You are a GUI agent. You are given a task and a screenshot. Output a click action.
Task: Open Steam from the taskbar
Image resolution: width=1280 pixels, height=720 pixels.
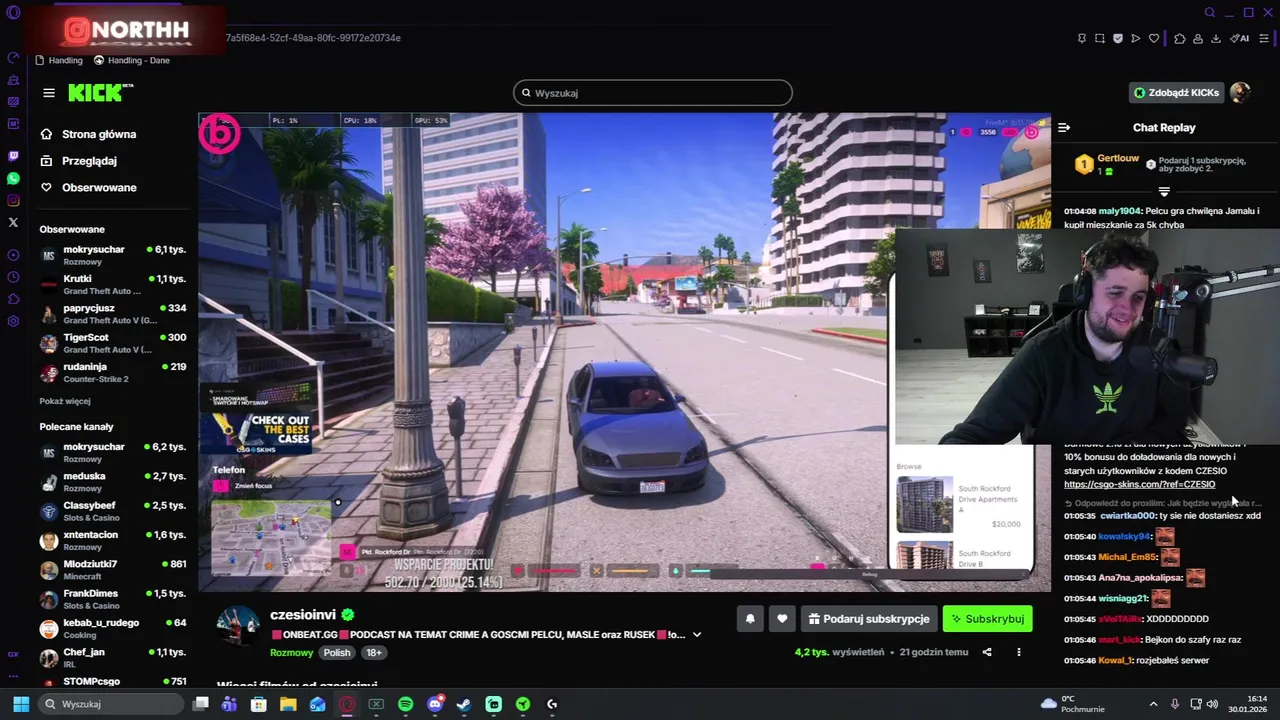pyautogui.click(x=464, y=704)
